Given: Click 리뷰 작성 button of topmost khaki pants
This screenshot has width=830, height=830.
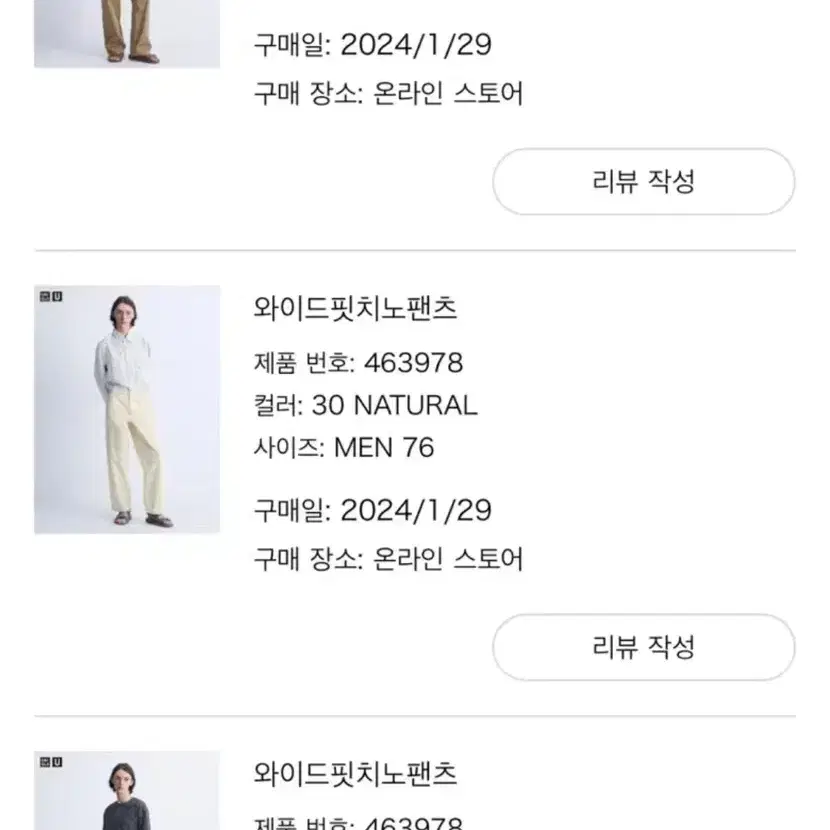Looking at the screenshot, I should [x=644, y=182].
